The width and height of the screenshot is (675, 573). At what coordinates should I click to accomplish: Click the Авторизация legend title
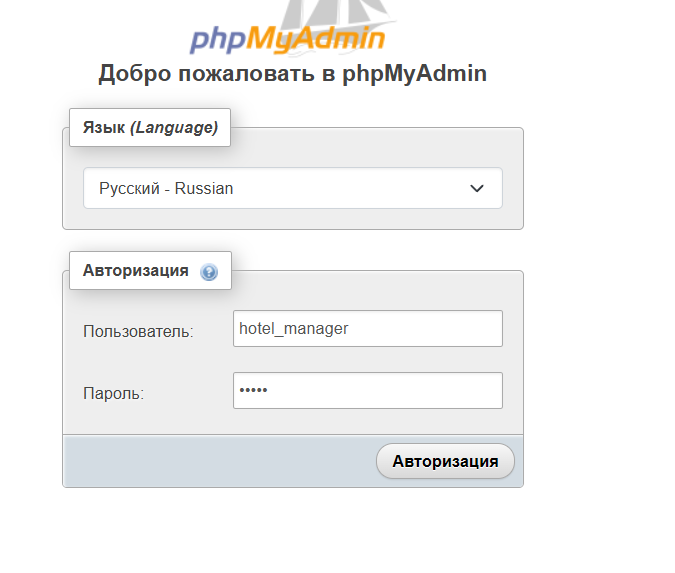pos(136,271)
